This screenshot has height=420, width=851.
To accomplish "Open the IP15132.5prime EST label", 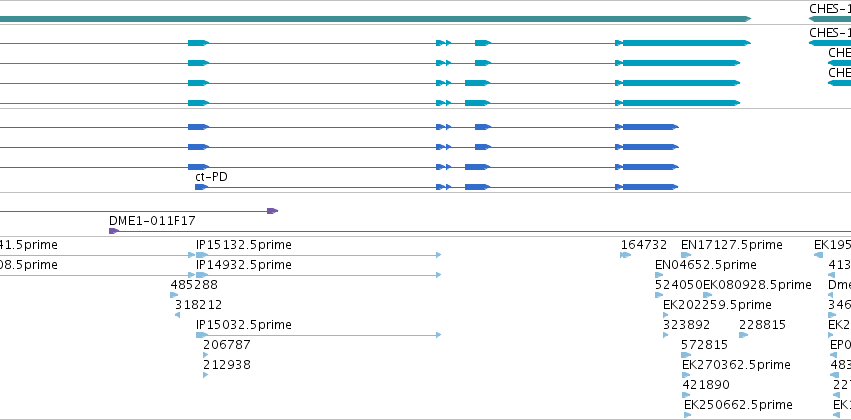I will 244,245.
